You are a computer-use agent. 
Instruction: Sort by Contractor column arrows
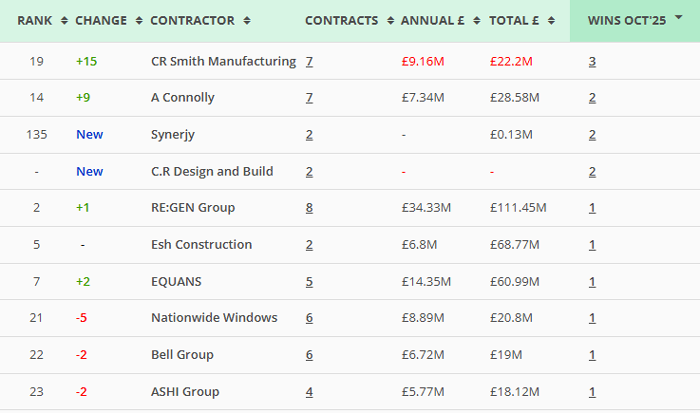(247, 21)
